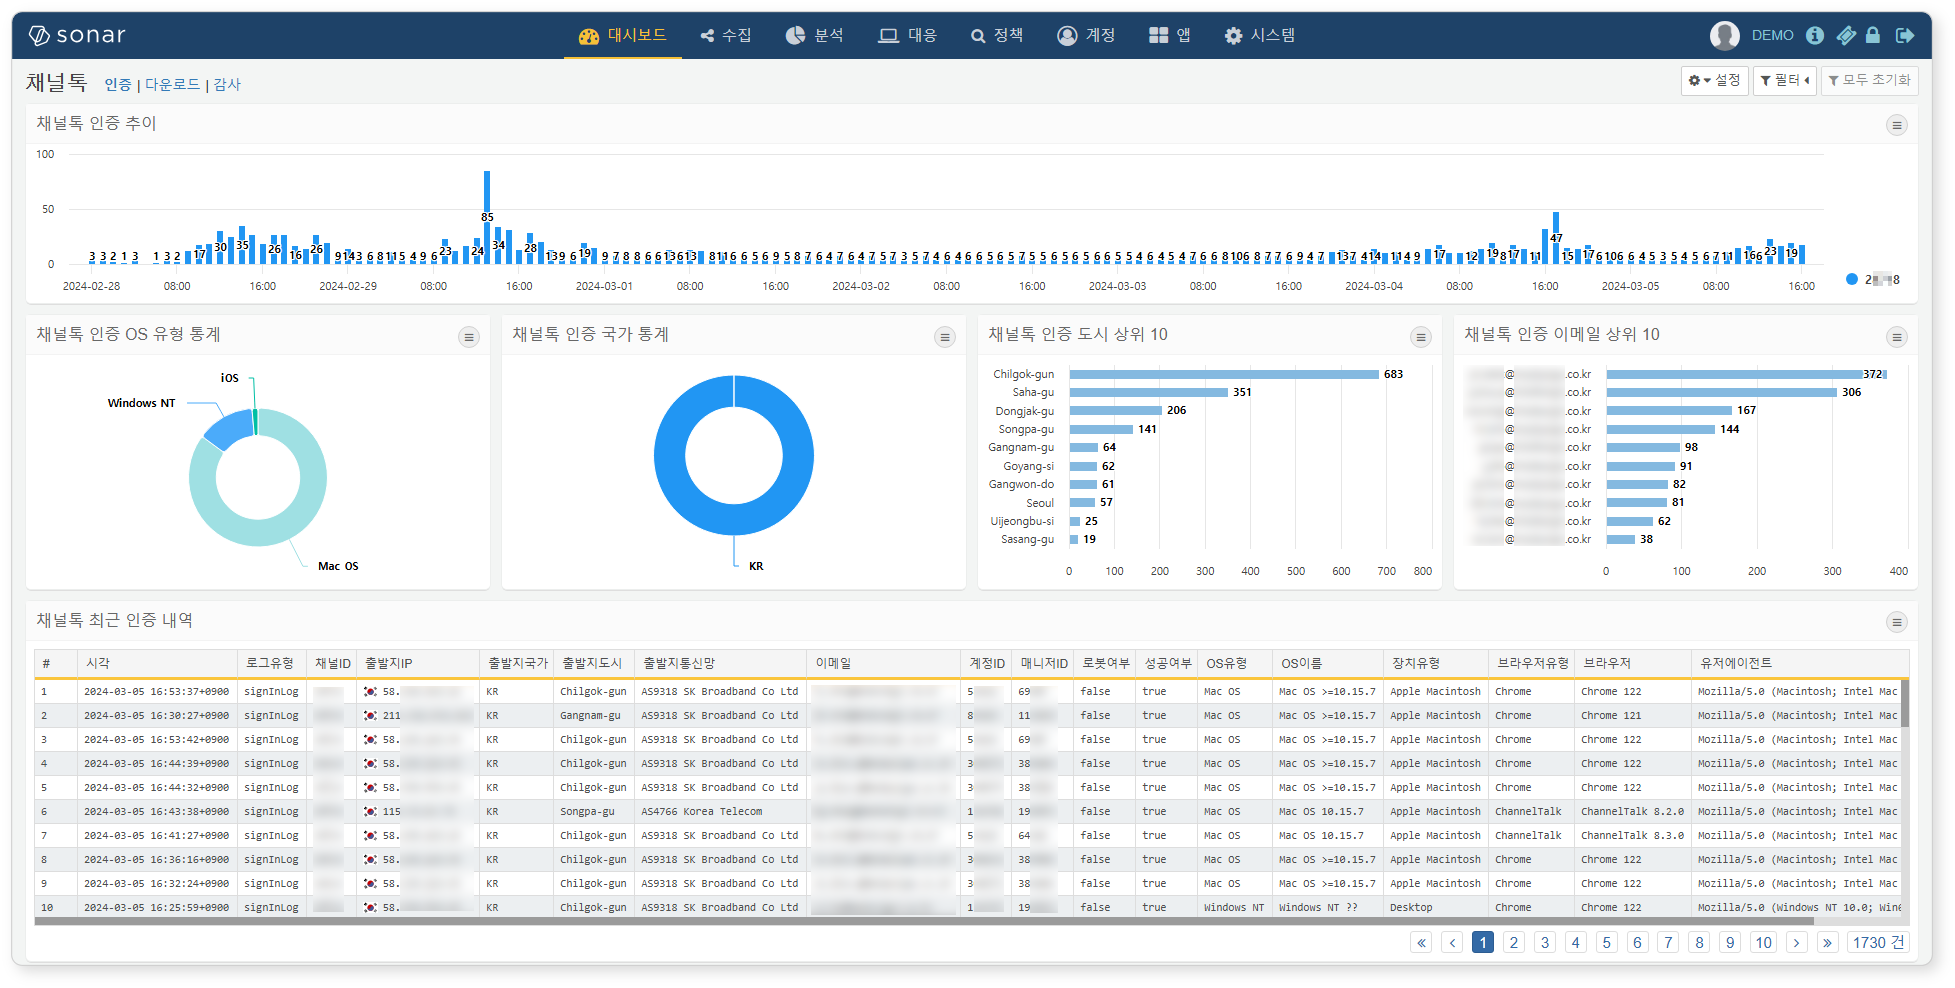Open the 계정 menu
The height and width of the screenshot is (988, 1955).
click(x=1086, y=35)
